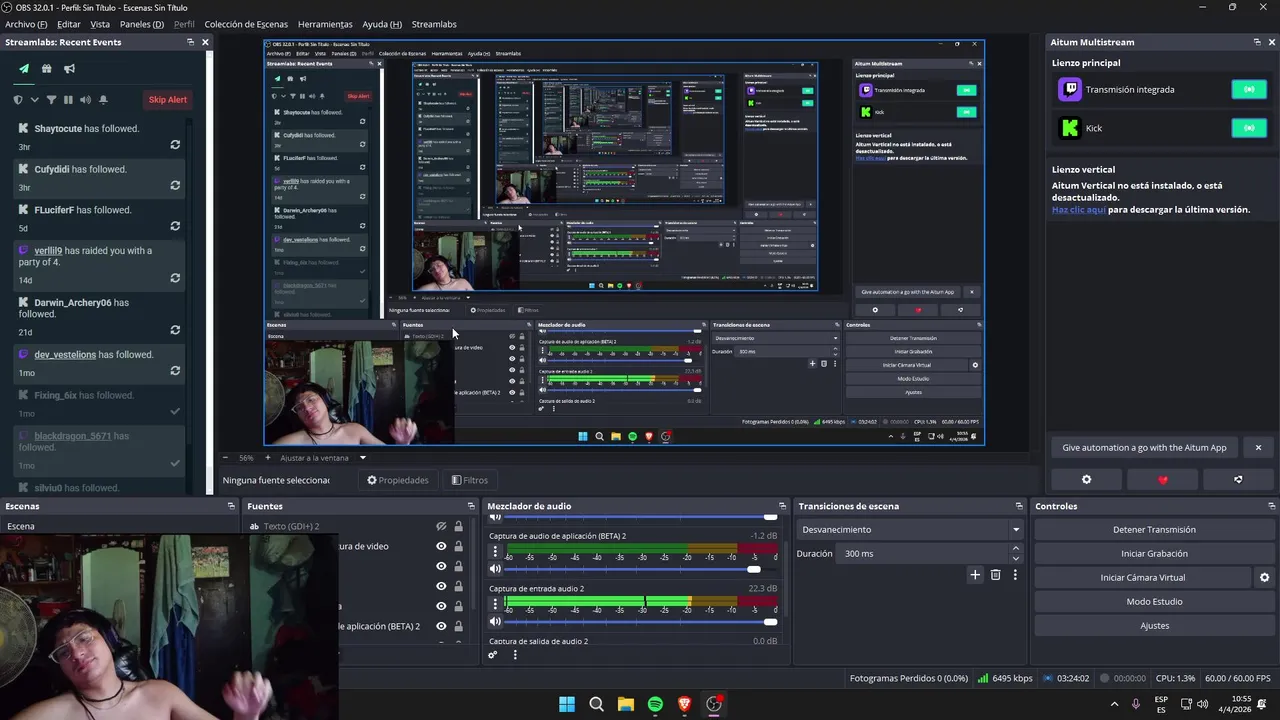Click Detener Transmisión button

1154,530
